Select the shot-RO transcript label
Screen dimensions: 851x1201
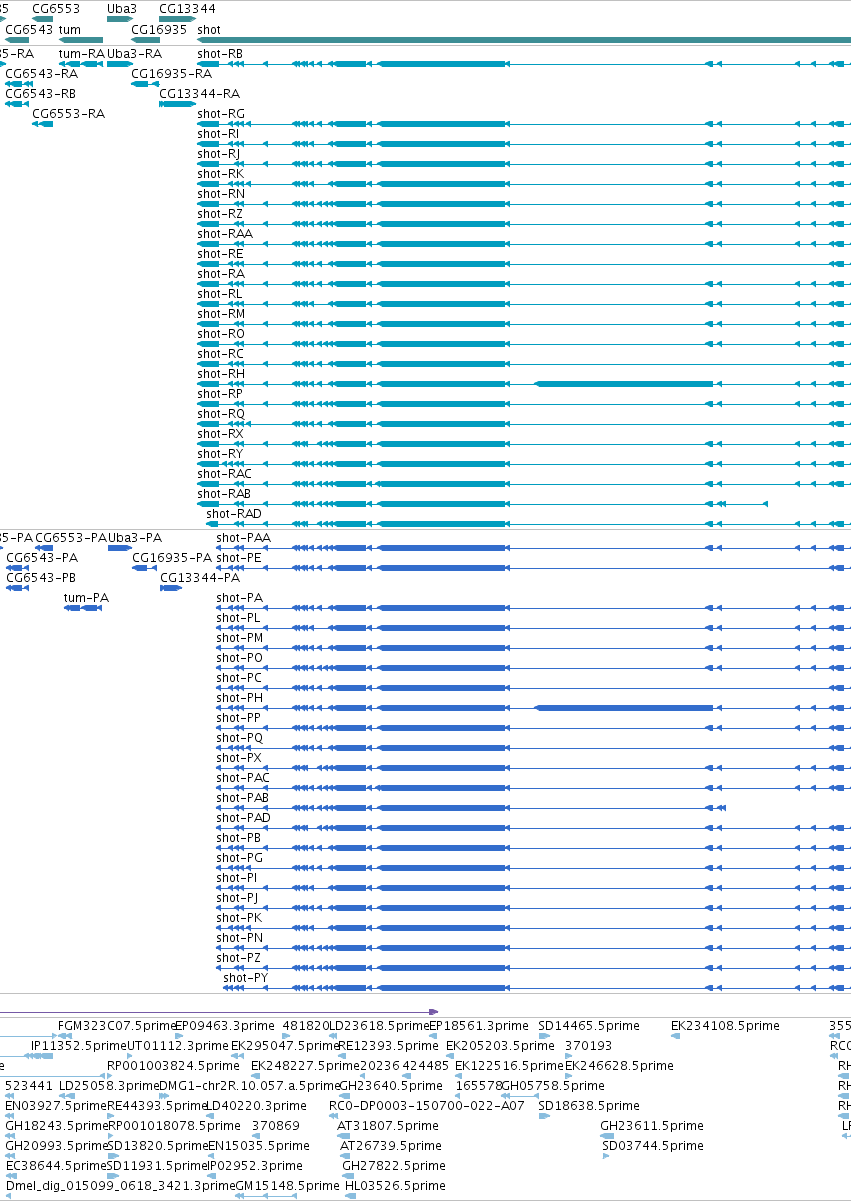point(221,333)
